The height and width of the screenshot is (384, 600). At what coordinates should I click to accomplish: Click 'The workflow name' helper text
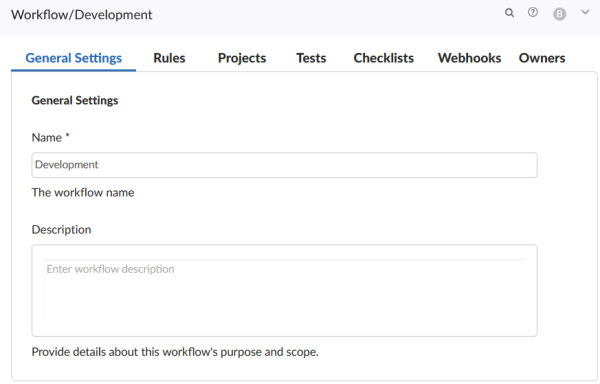(83, 192)
